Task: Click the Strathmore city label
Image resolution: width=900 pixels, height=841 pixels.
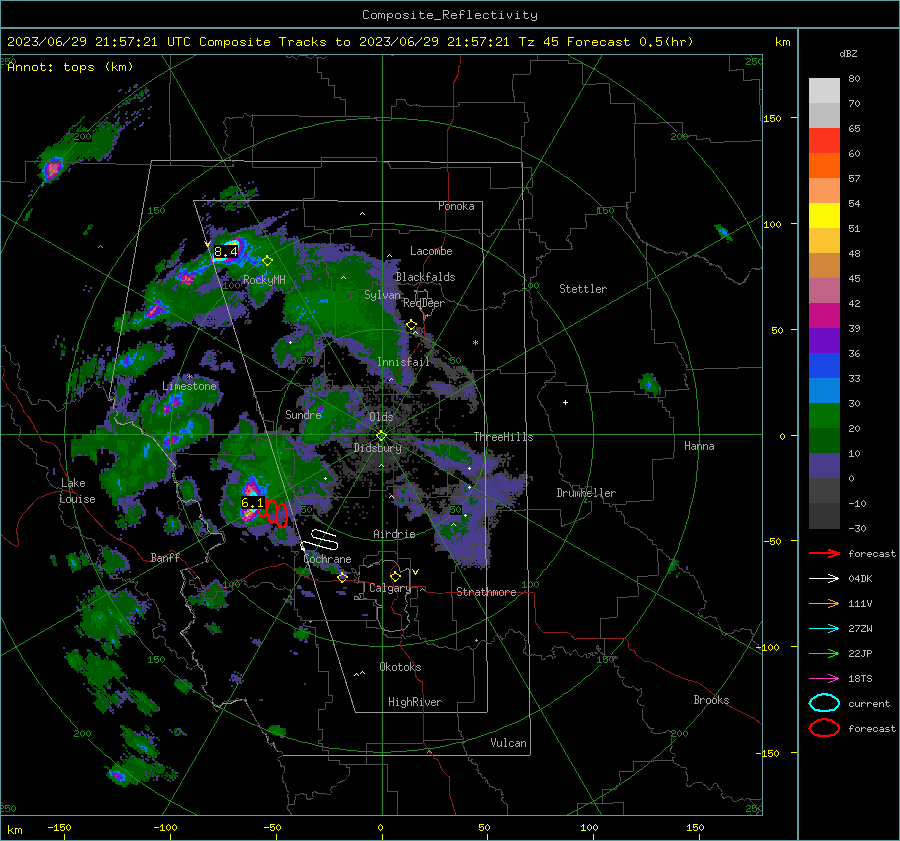Action: pos(486,592)
